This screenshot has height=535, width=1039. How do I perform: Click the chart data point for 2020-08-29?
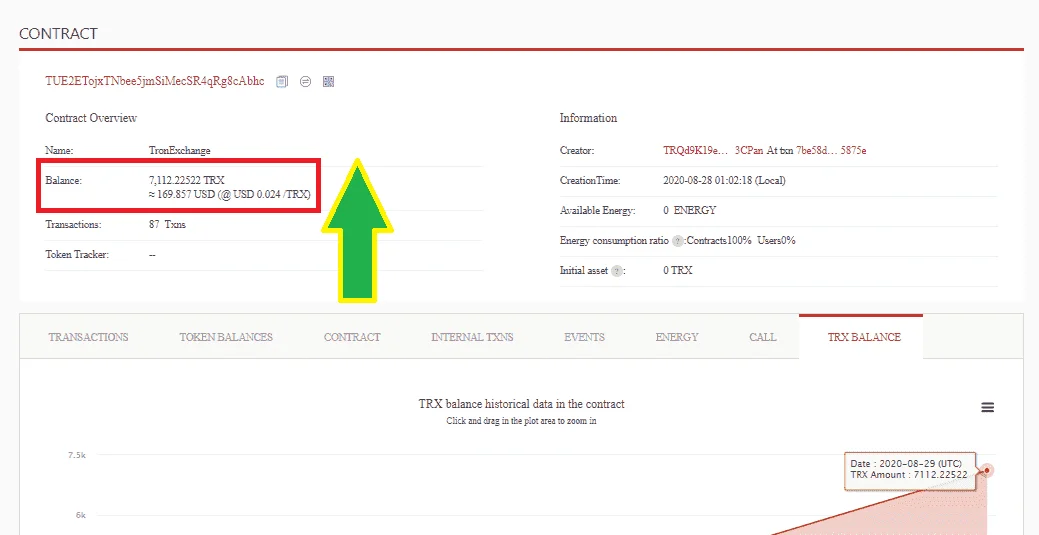point(987,470)
